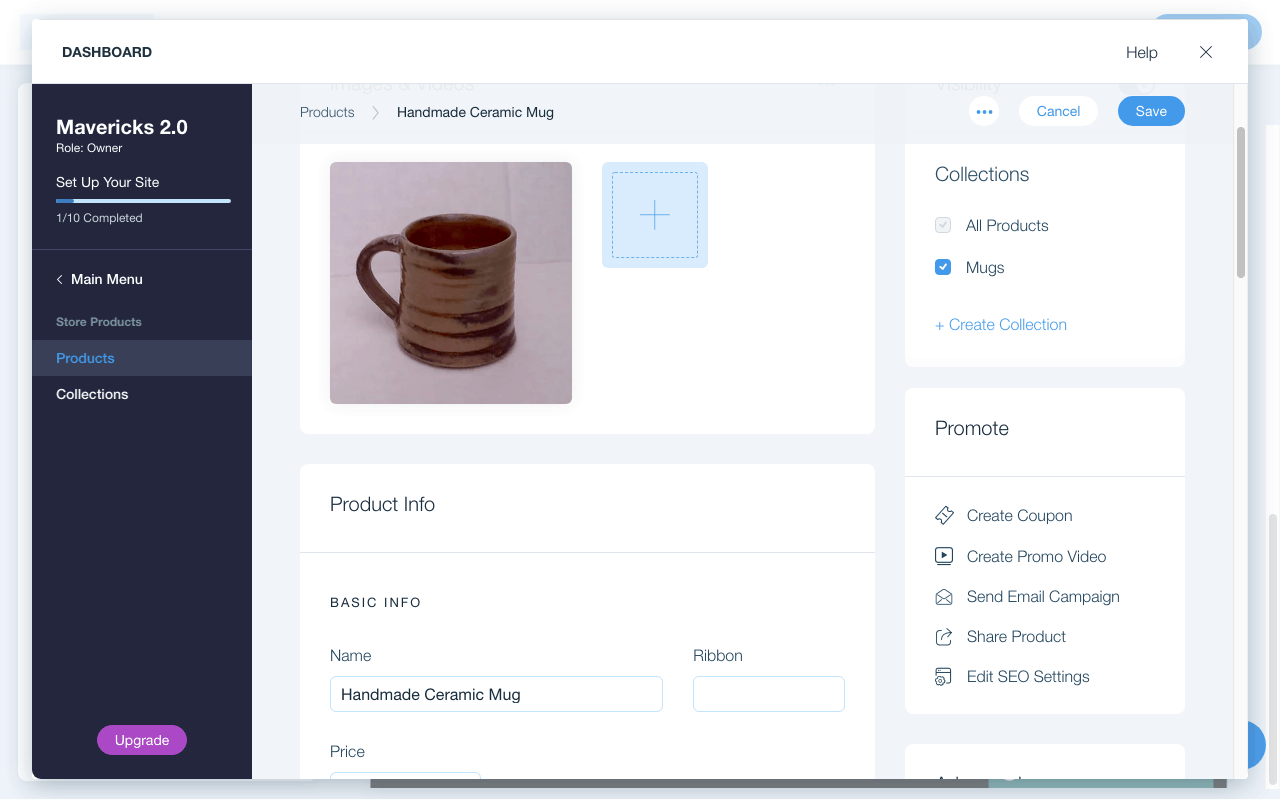Click the product Name input field
Screen dimensions: 1280x800
(x=496, y=694)
